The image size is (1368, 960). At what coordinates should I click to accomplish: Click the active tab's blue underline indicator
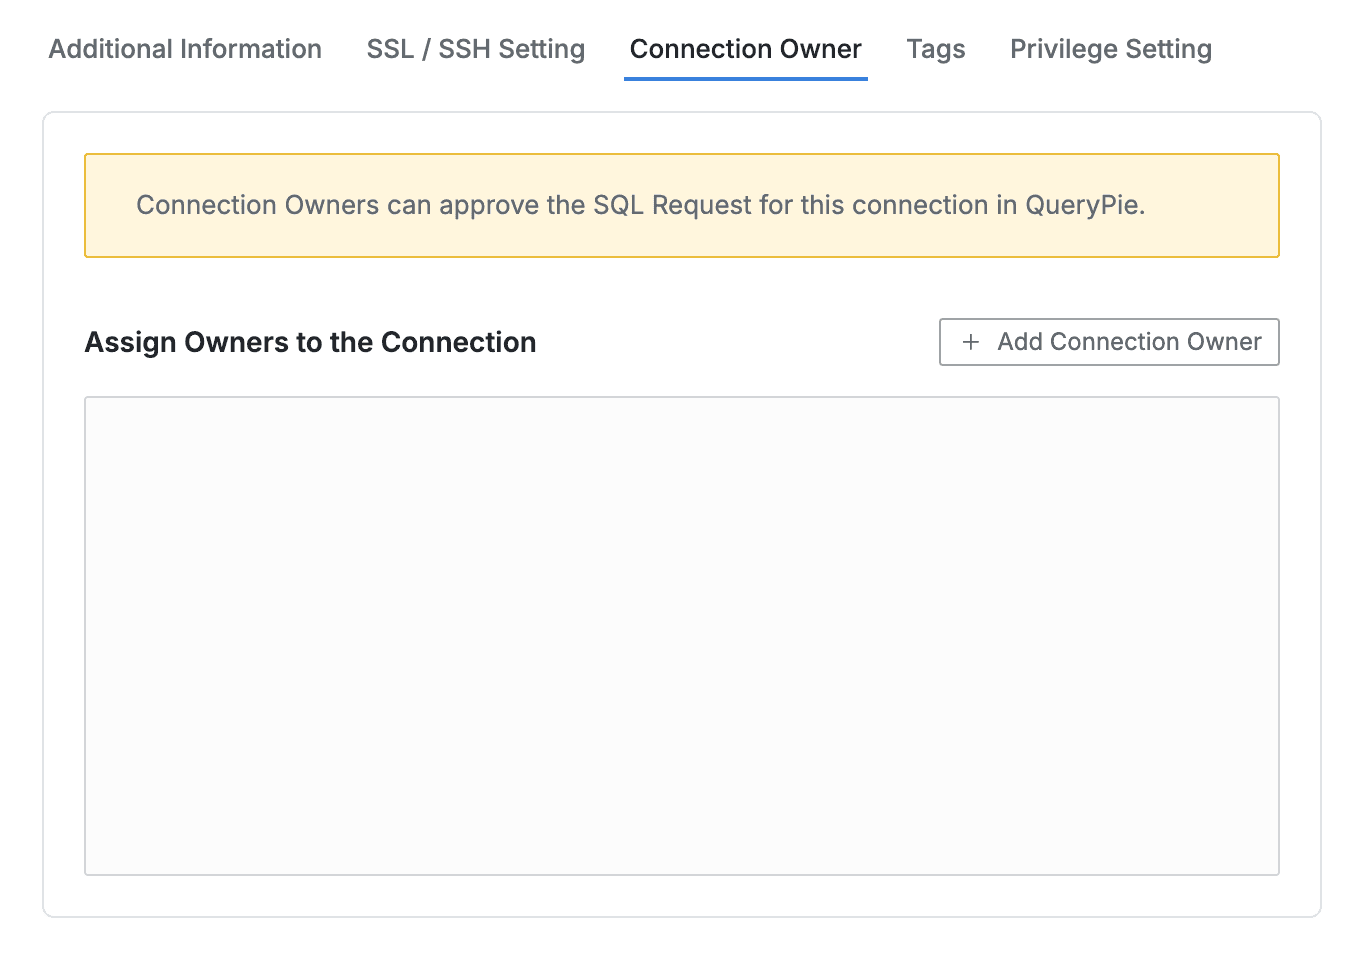[x=745, y=77]
